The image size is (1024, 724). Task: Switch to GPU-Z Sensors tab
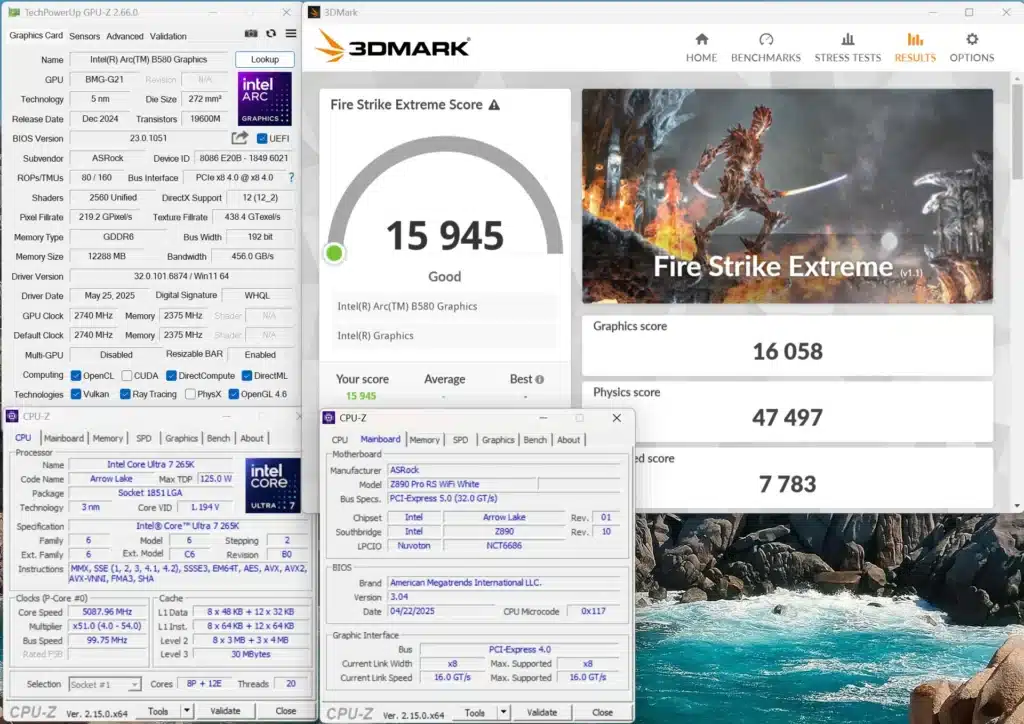point(84,37)
